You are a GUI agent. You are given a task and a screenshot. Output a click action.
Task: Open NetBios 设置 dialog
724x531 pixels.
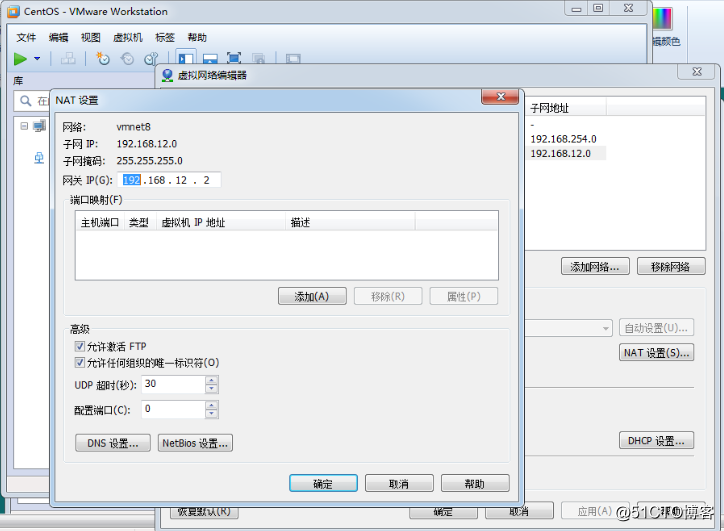coord(195,443)
